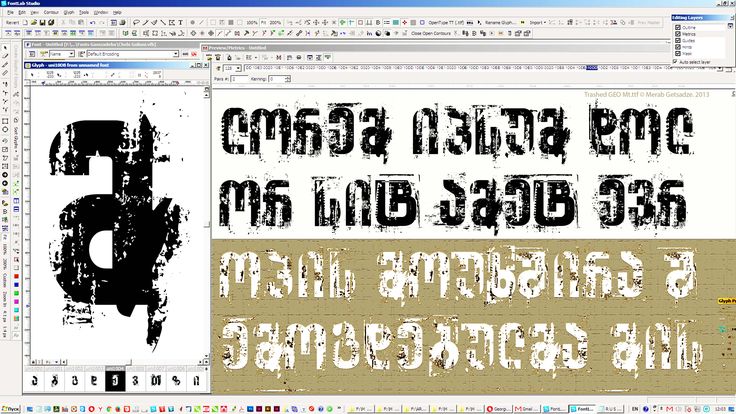Click the Rename Glyph button

click(500, 23)
